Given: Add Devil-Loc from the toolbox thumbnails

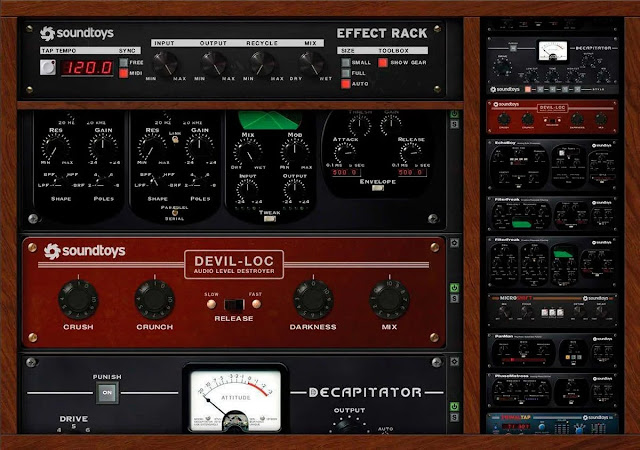Looking at the screenshot, I should (552, 117).
